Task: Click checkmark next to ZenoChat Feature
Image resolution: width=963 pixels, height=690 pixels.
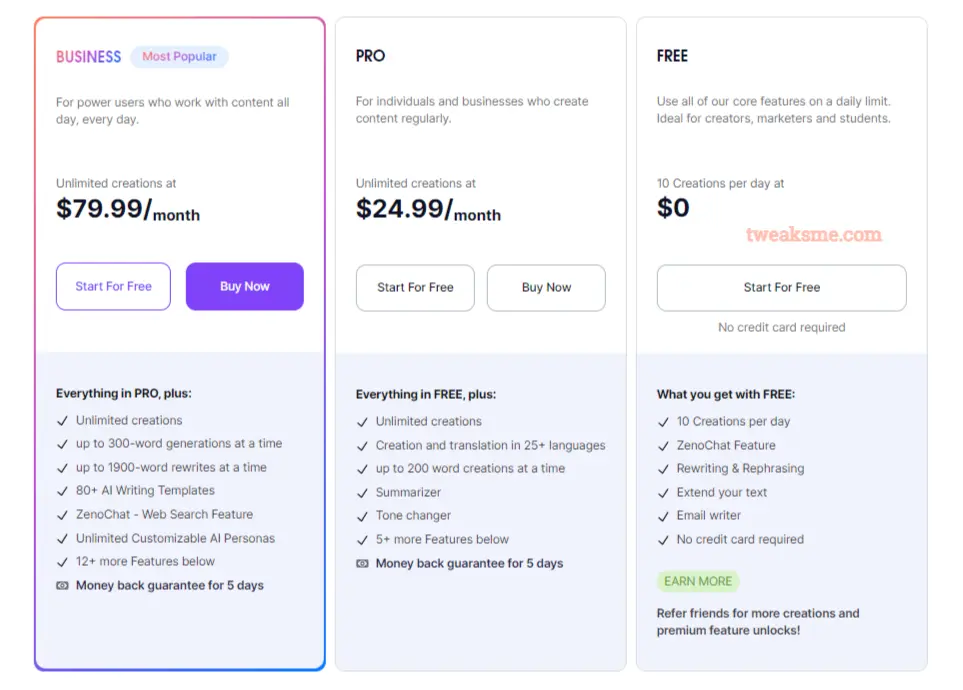Action: pos(663,446)
